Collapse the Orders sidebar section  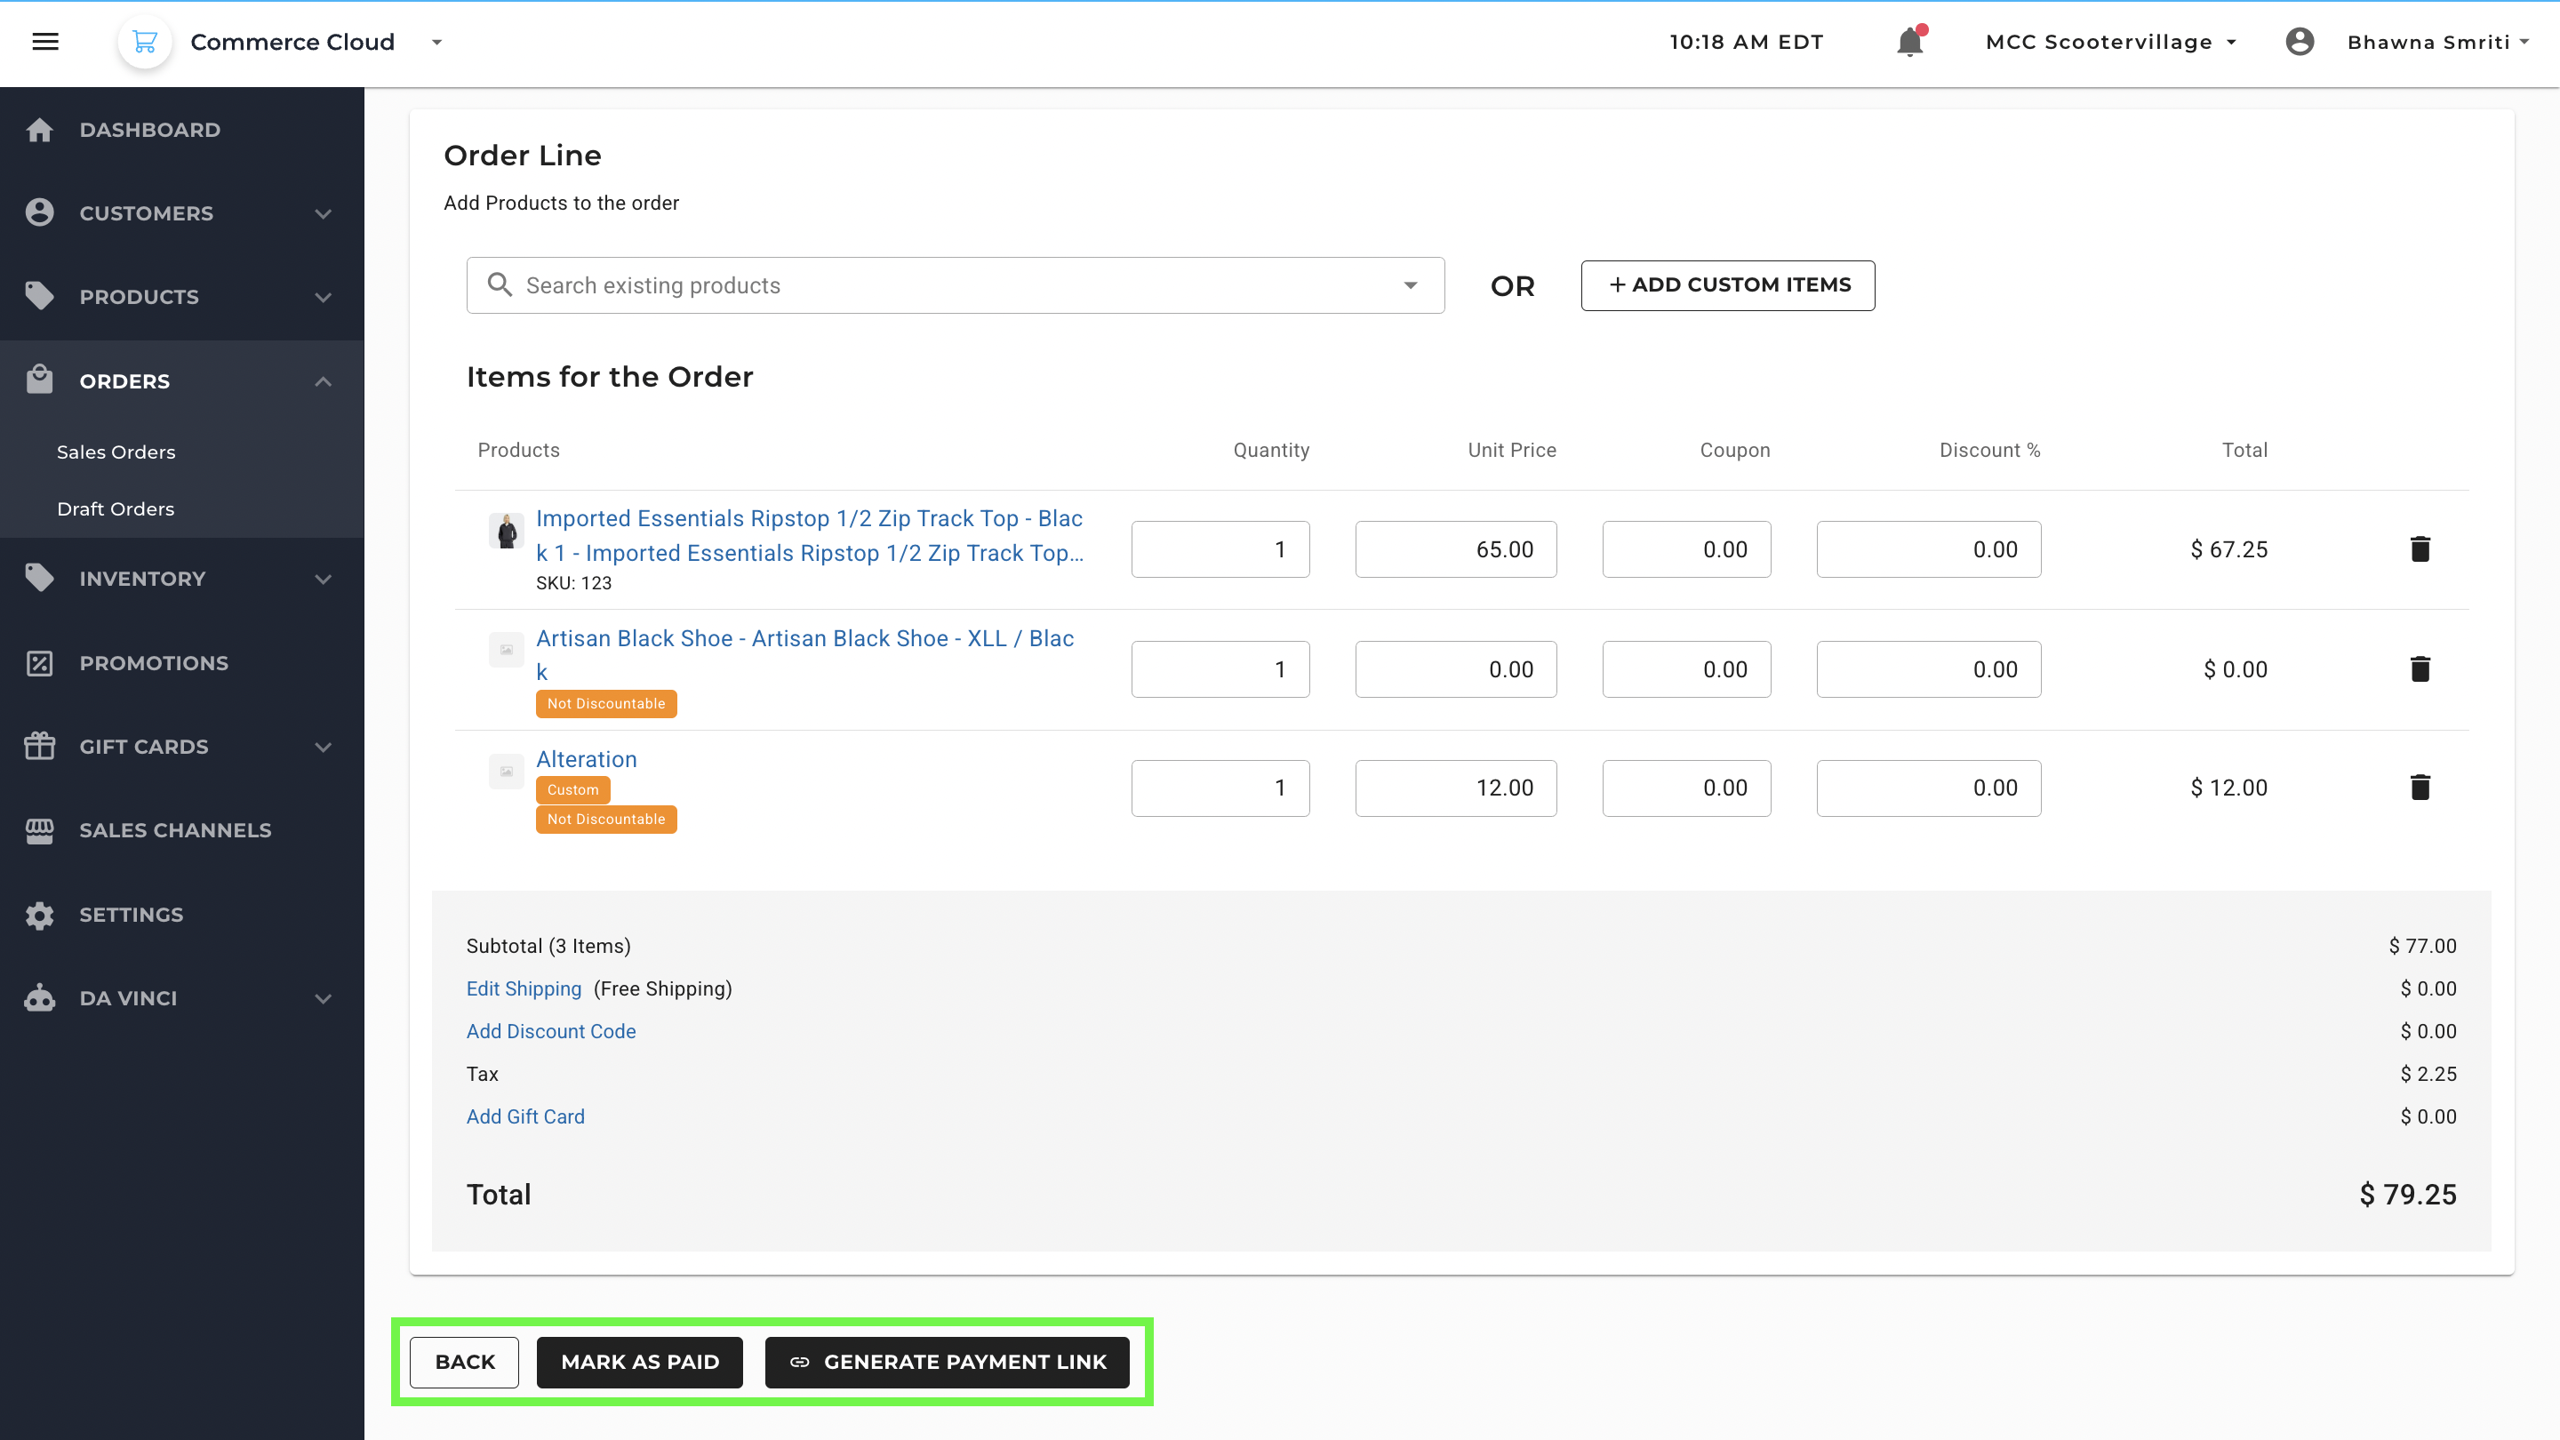click(322, 382)
